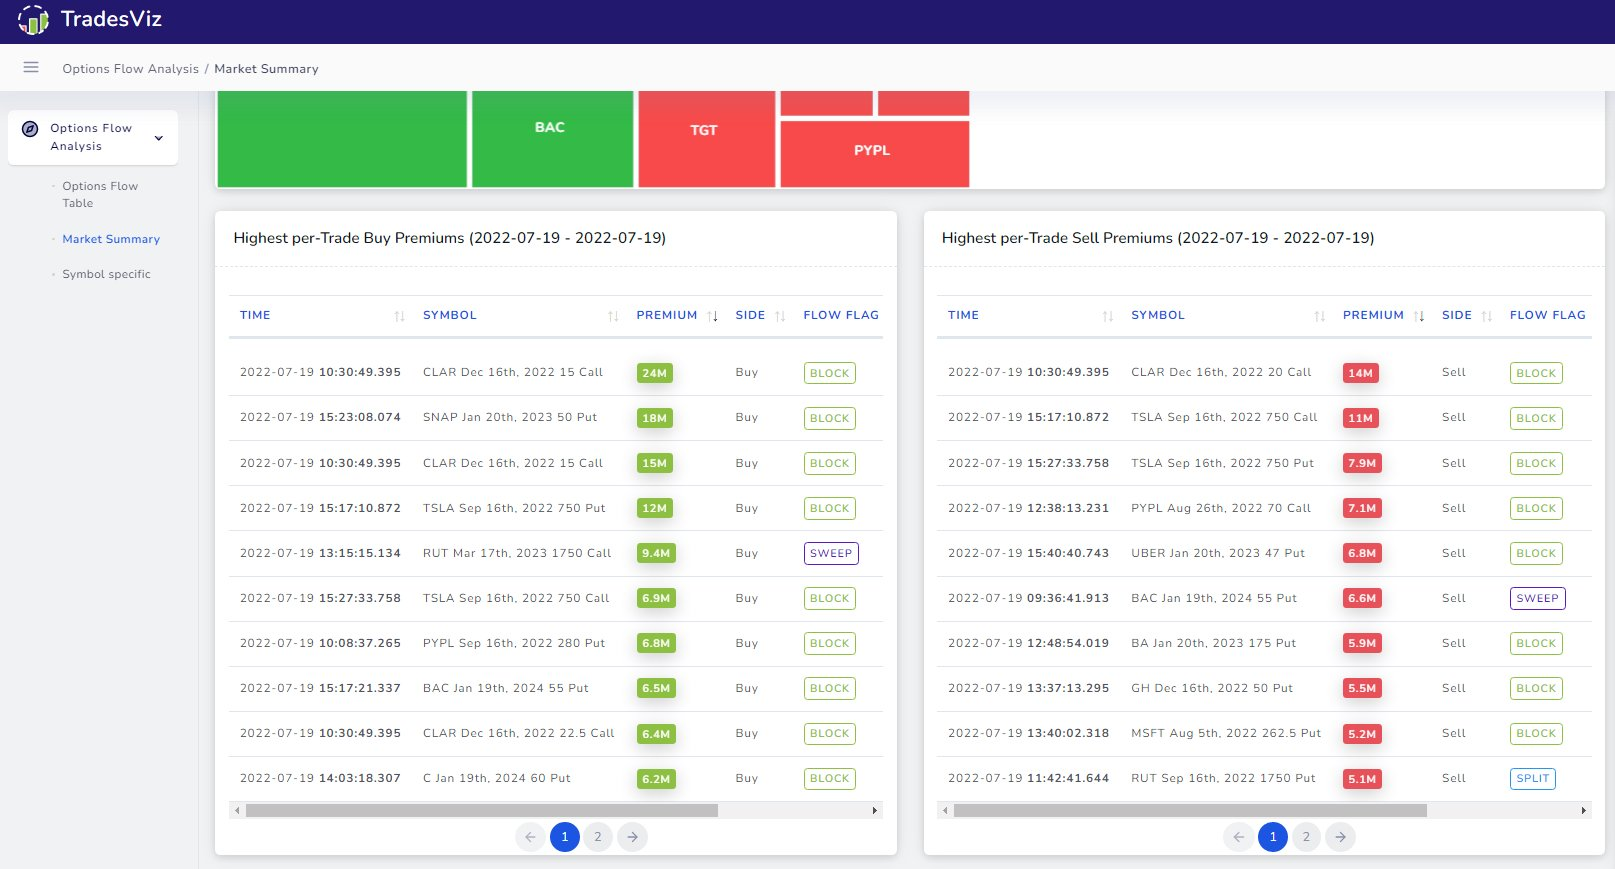Click SWEEP flag on BAC 55 Put sell row
This screenshot has width=1615, height=869.
[x=1538, y=598]
